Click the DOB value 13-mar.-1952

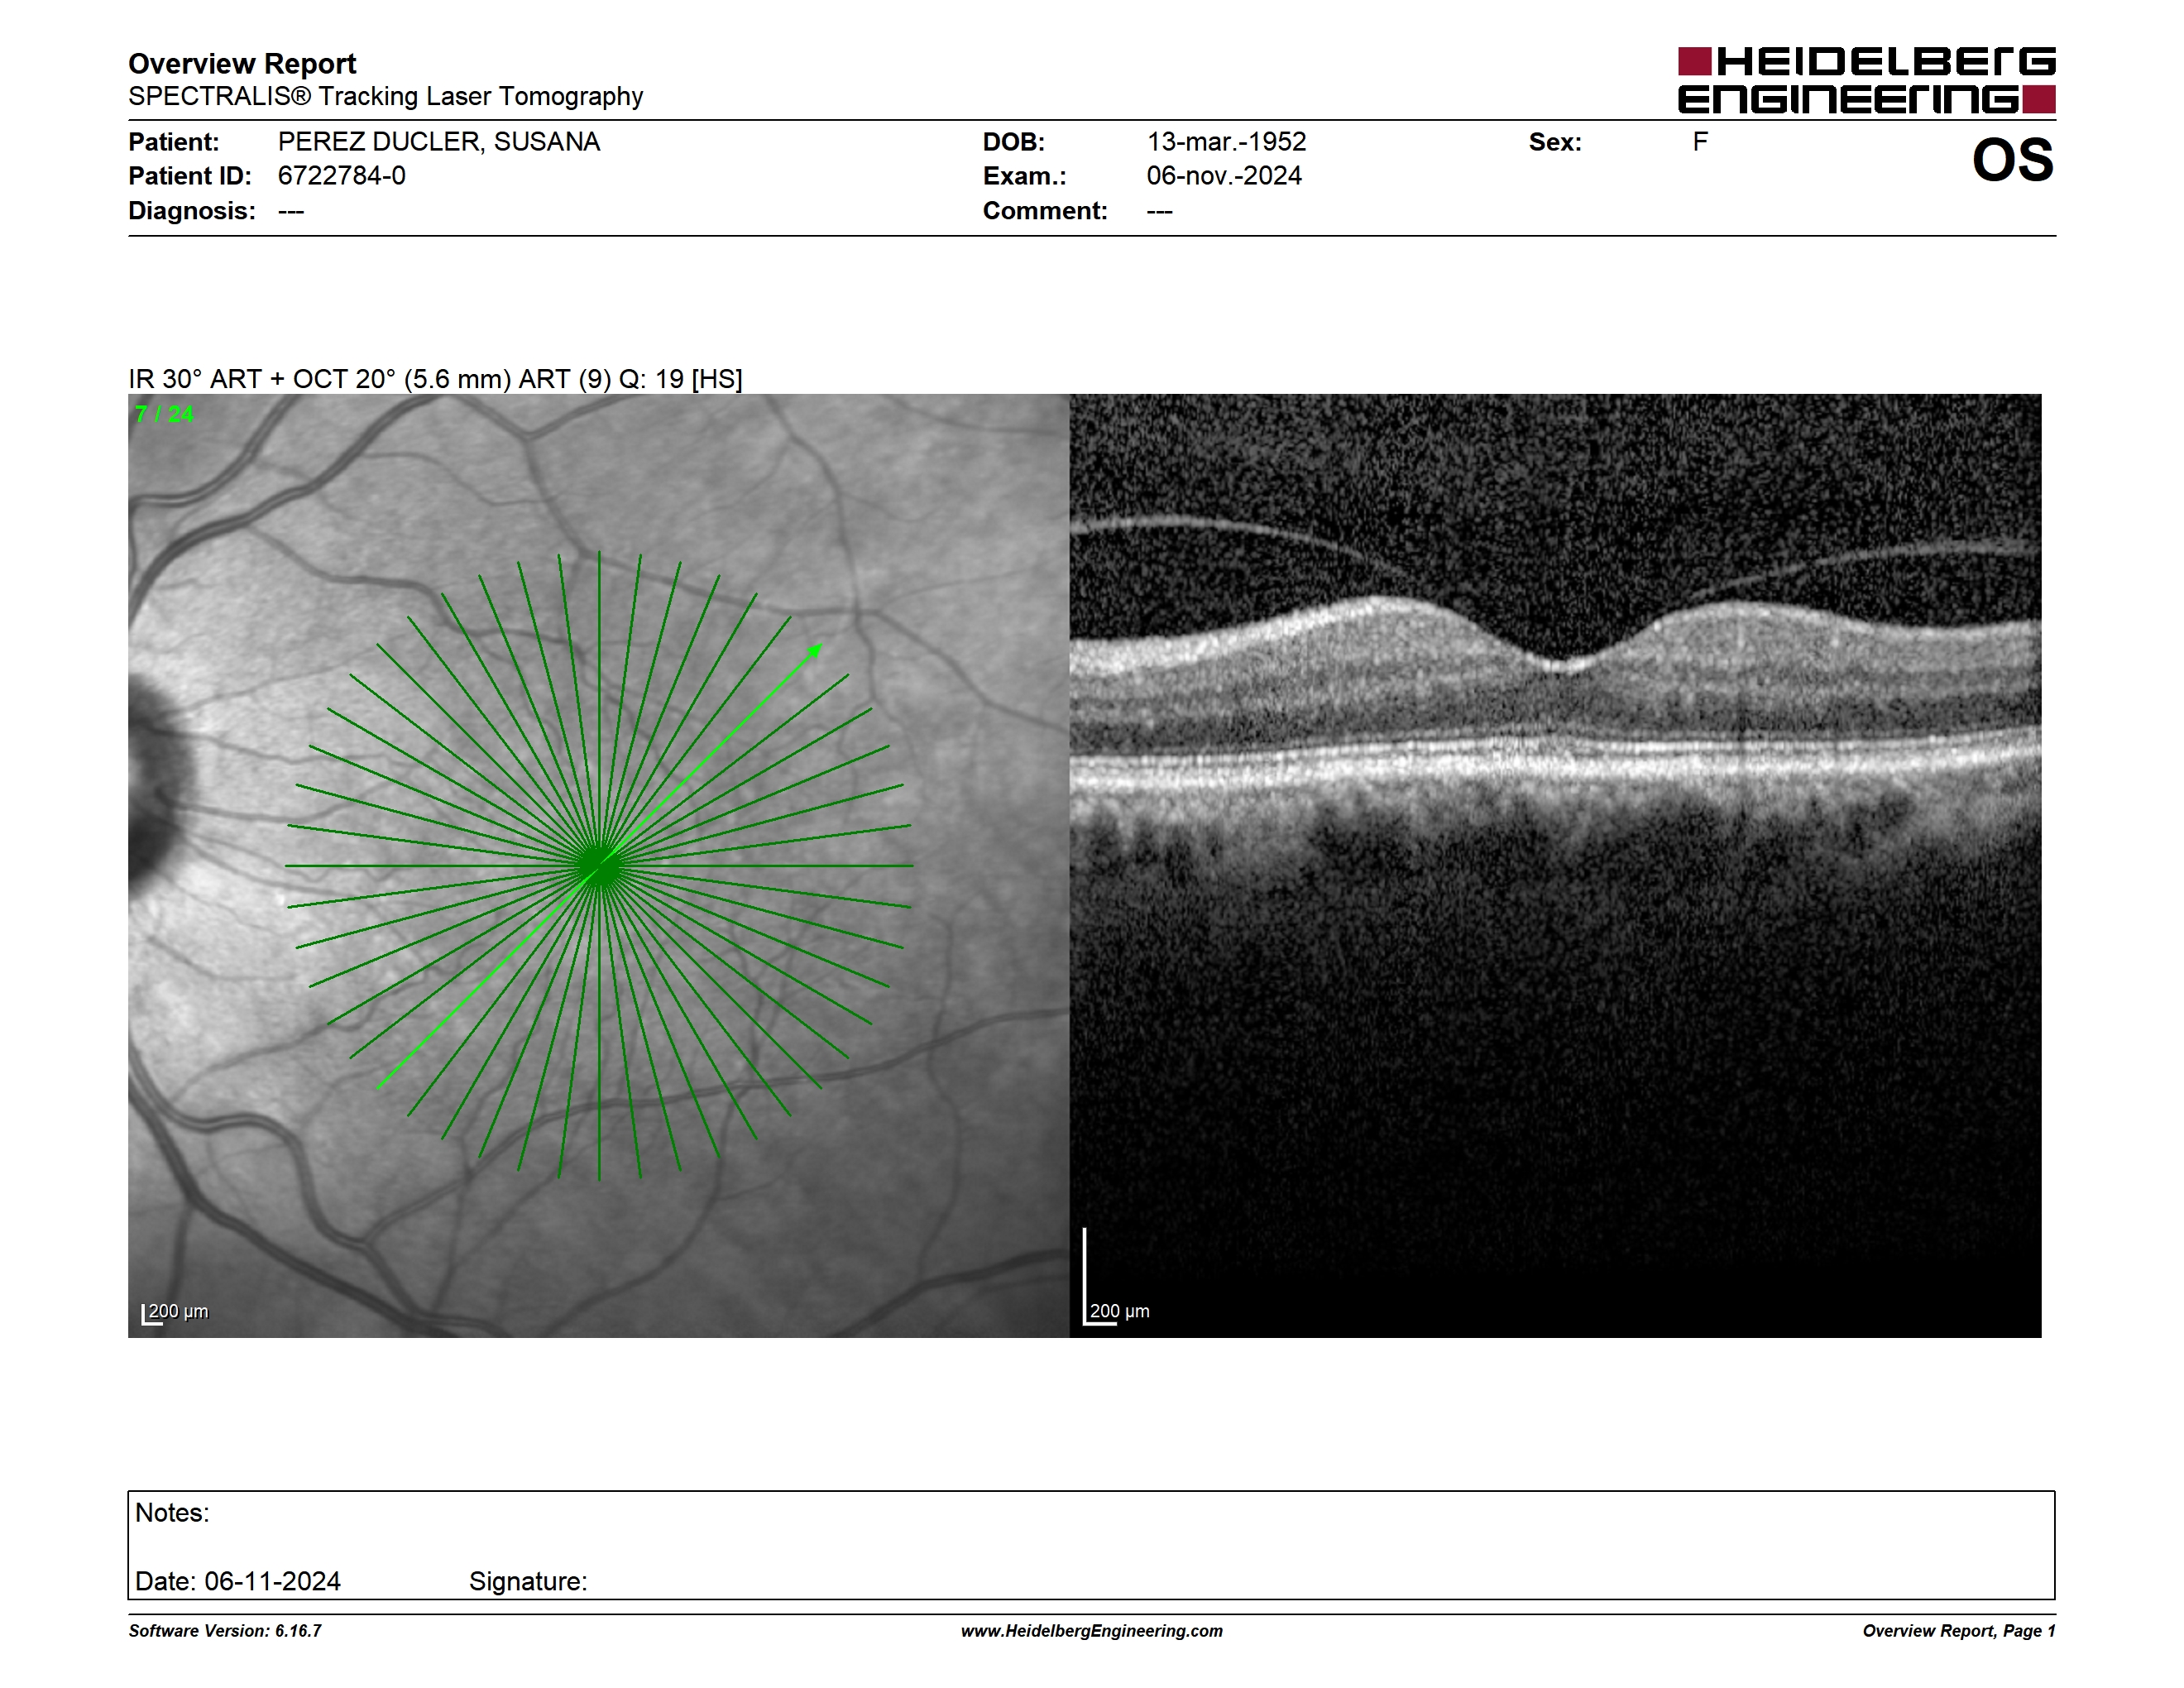[x=1226, y=142]
